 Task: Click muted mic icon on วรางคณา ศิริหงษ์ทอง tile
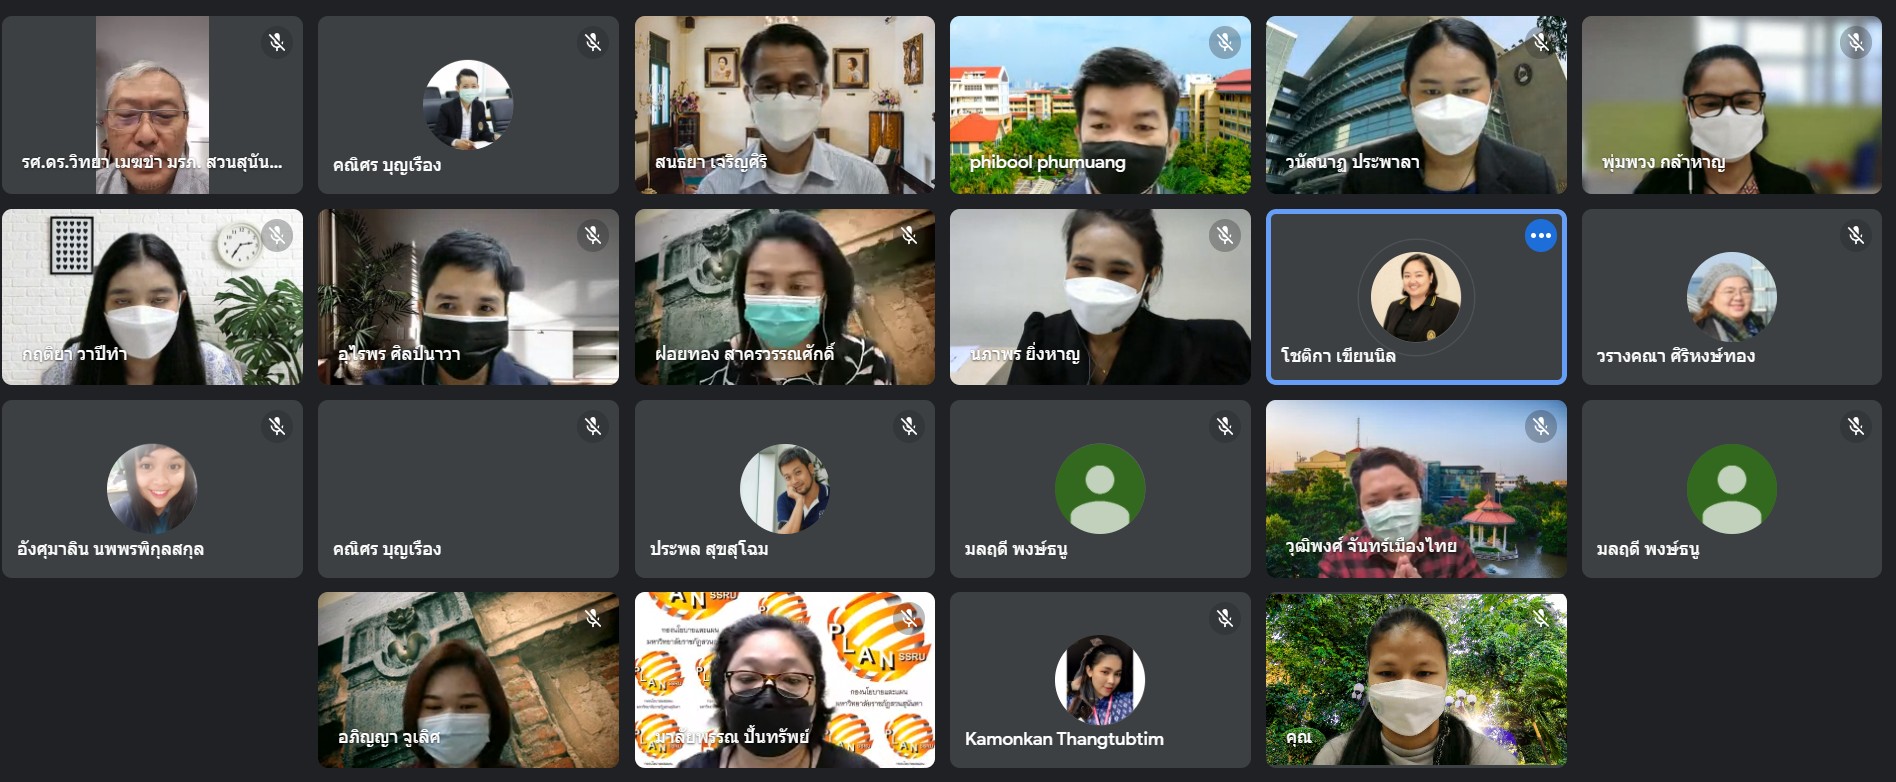coord(1856,235)
